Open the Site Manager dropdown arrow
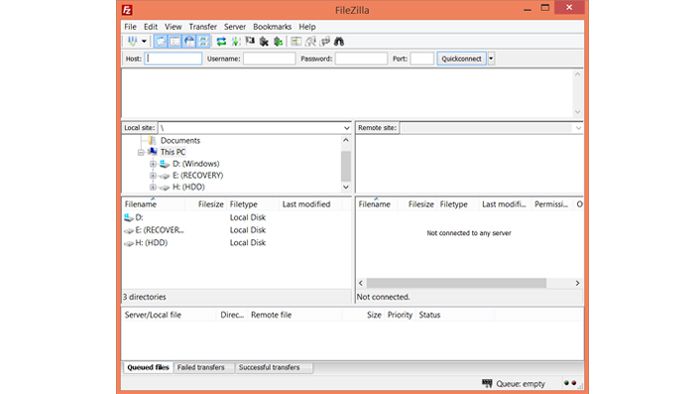The height and width of the screenshot is (394, 700). pos(144,41)
